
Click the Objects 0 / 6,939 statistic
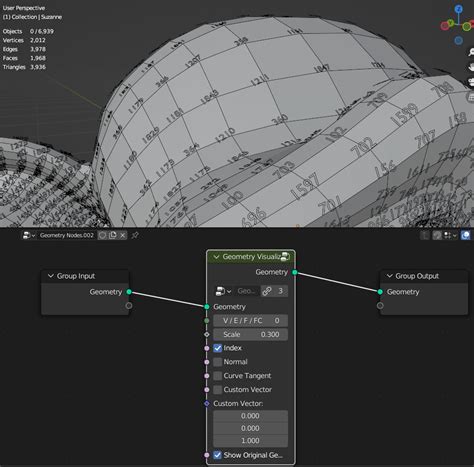tap(28, 31)
